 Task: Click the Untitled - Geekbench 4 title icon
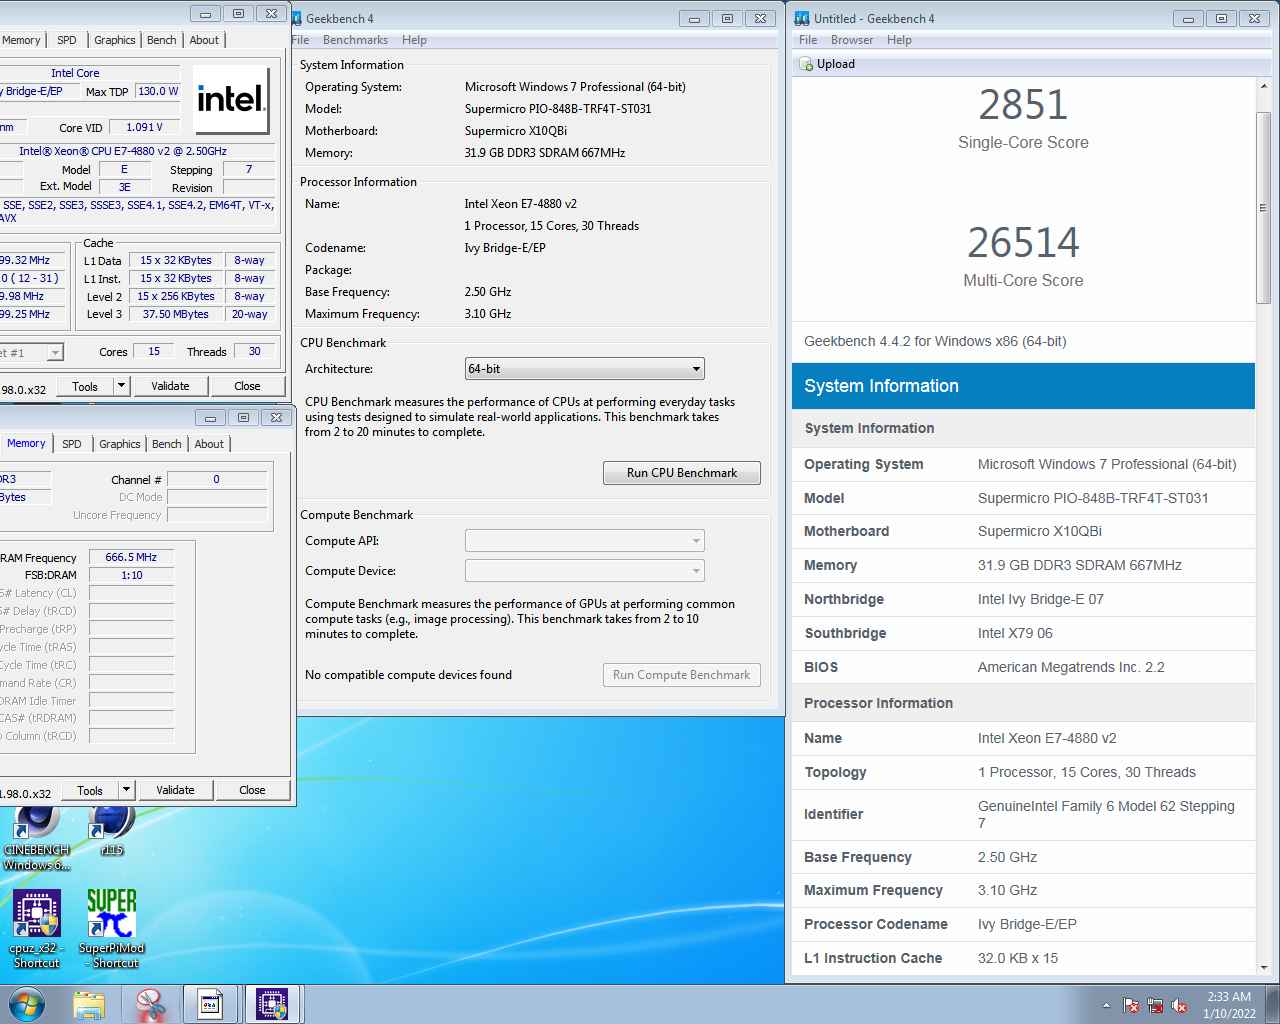pos(802,18)
